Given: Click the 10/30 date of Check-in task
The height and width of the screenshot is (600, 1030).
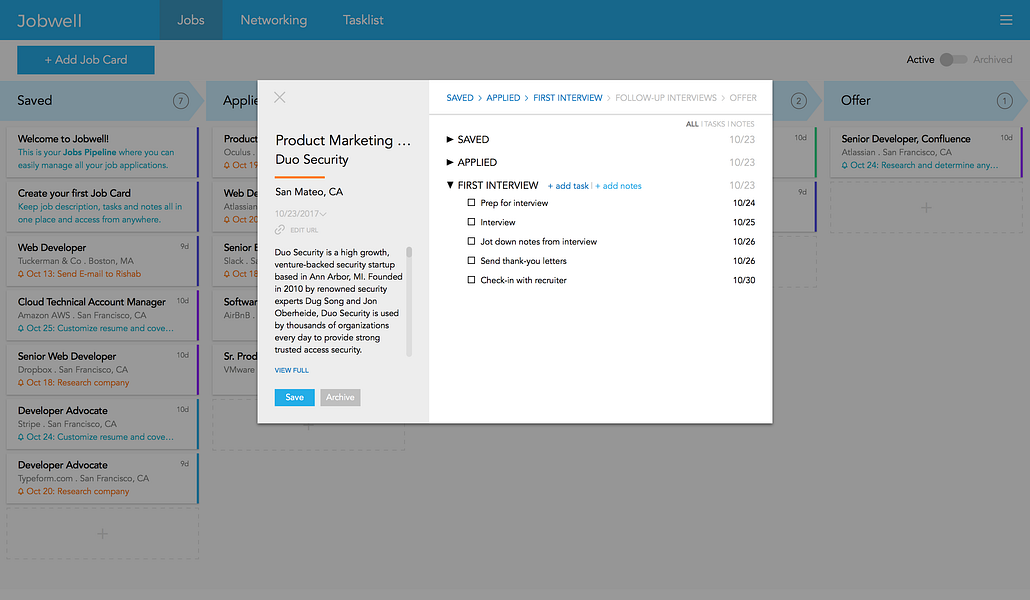Looking at the screenshot, I should [744, 280].
